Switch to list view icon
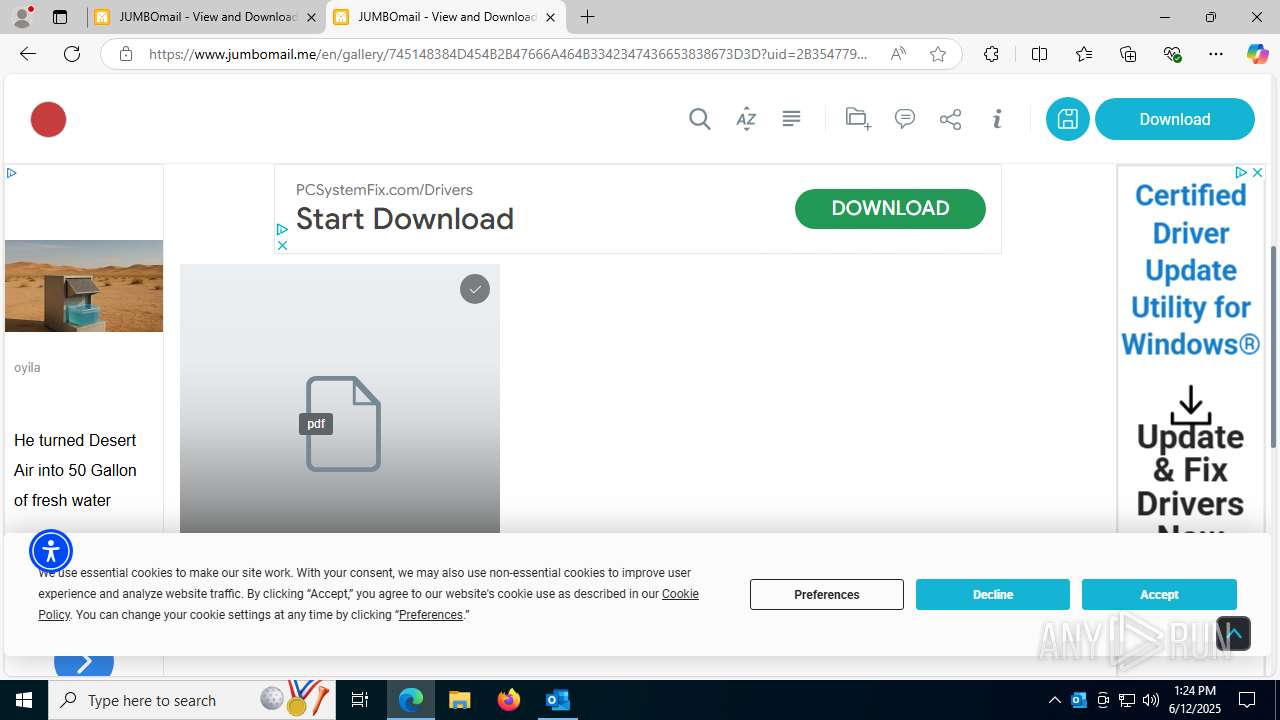 pos(791,118)
